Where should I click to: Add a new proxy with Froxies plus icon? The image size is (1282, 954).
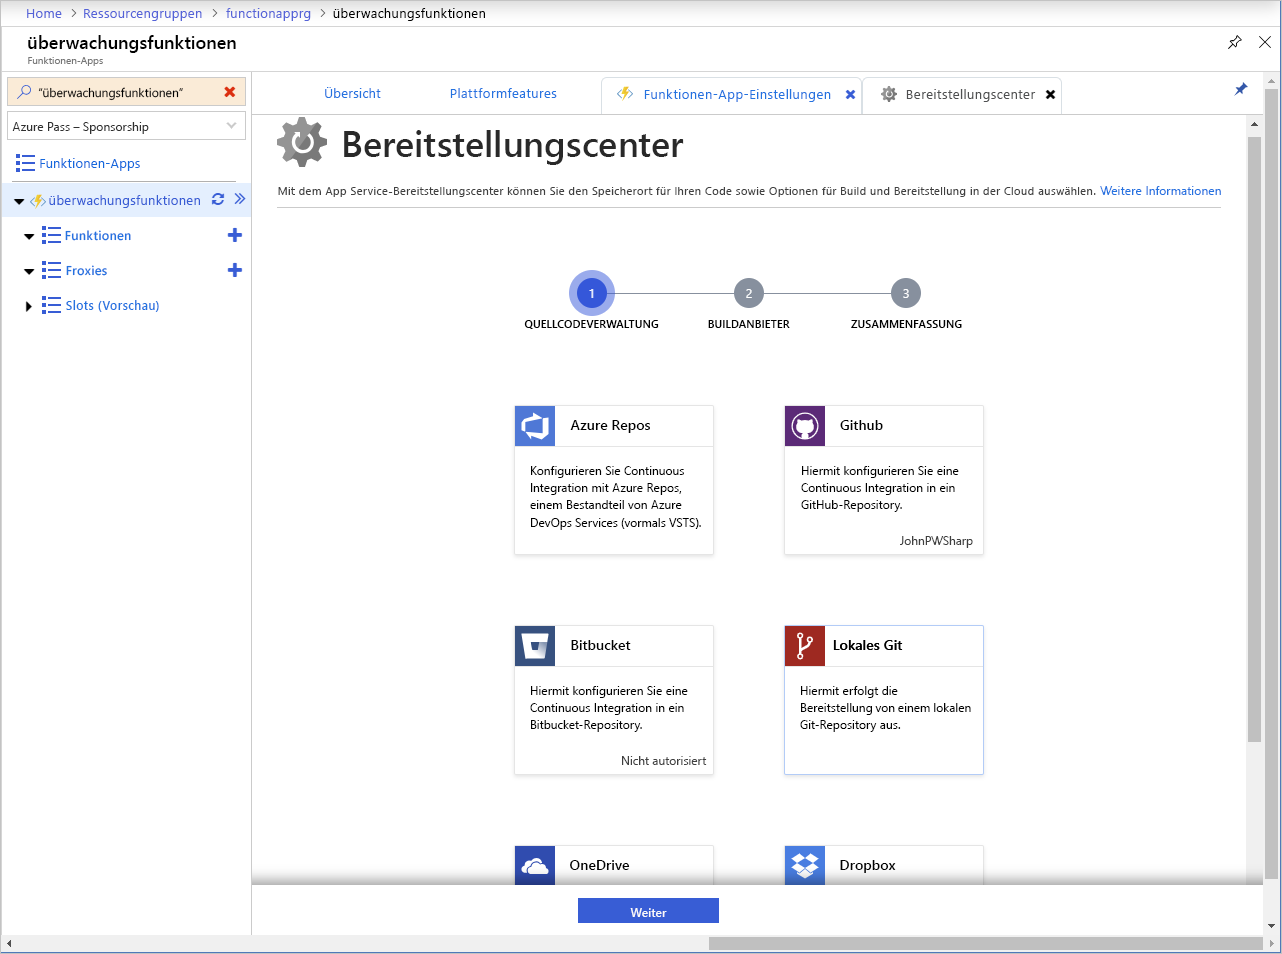coord(235,270)
